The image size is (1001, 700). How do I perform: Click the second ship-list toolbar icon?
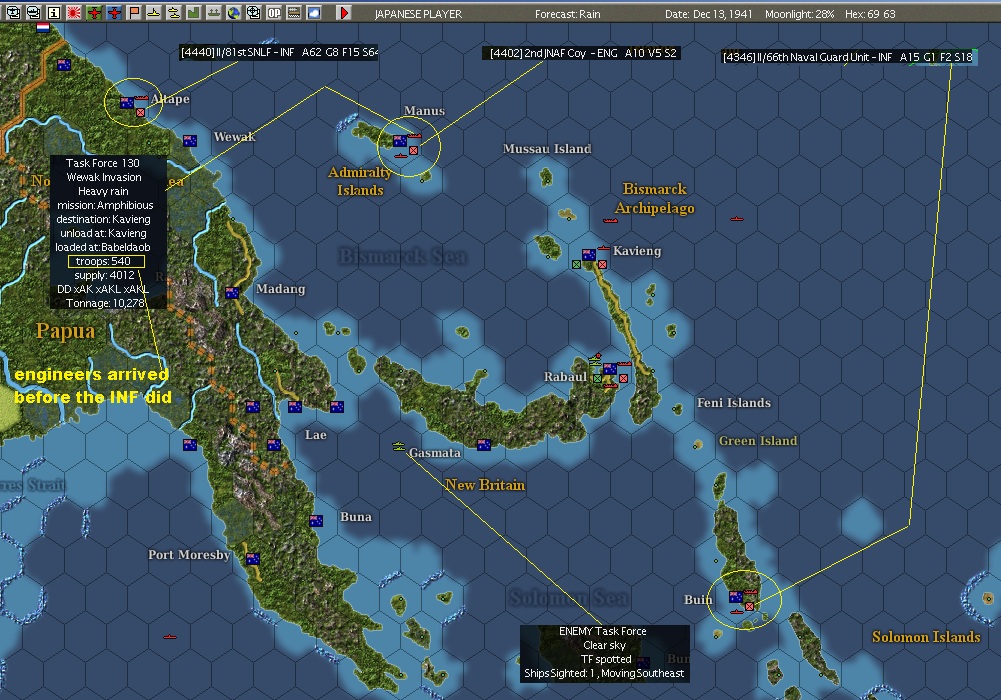[x=33, y=12]
